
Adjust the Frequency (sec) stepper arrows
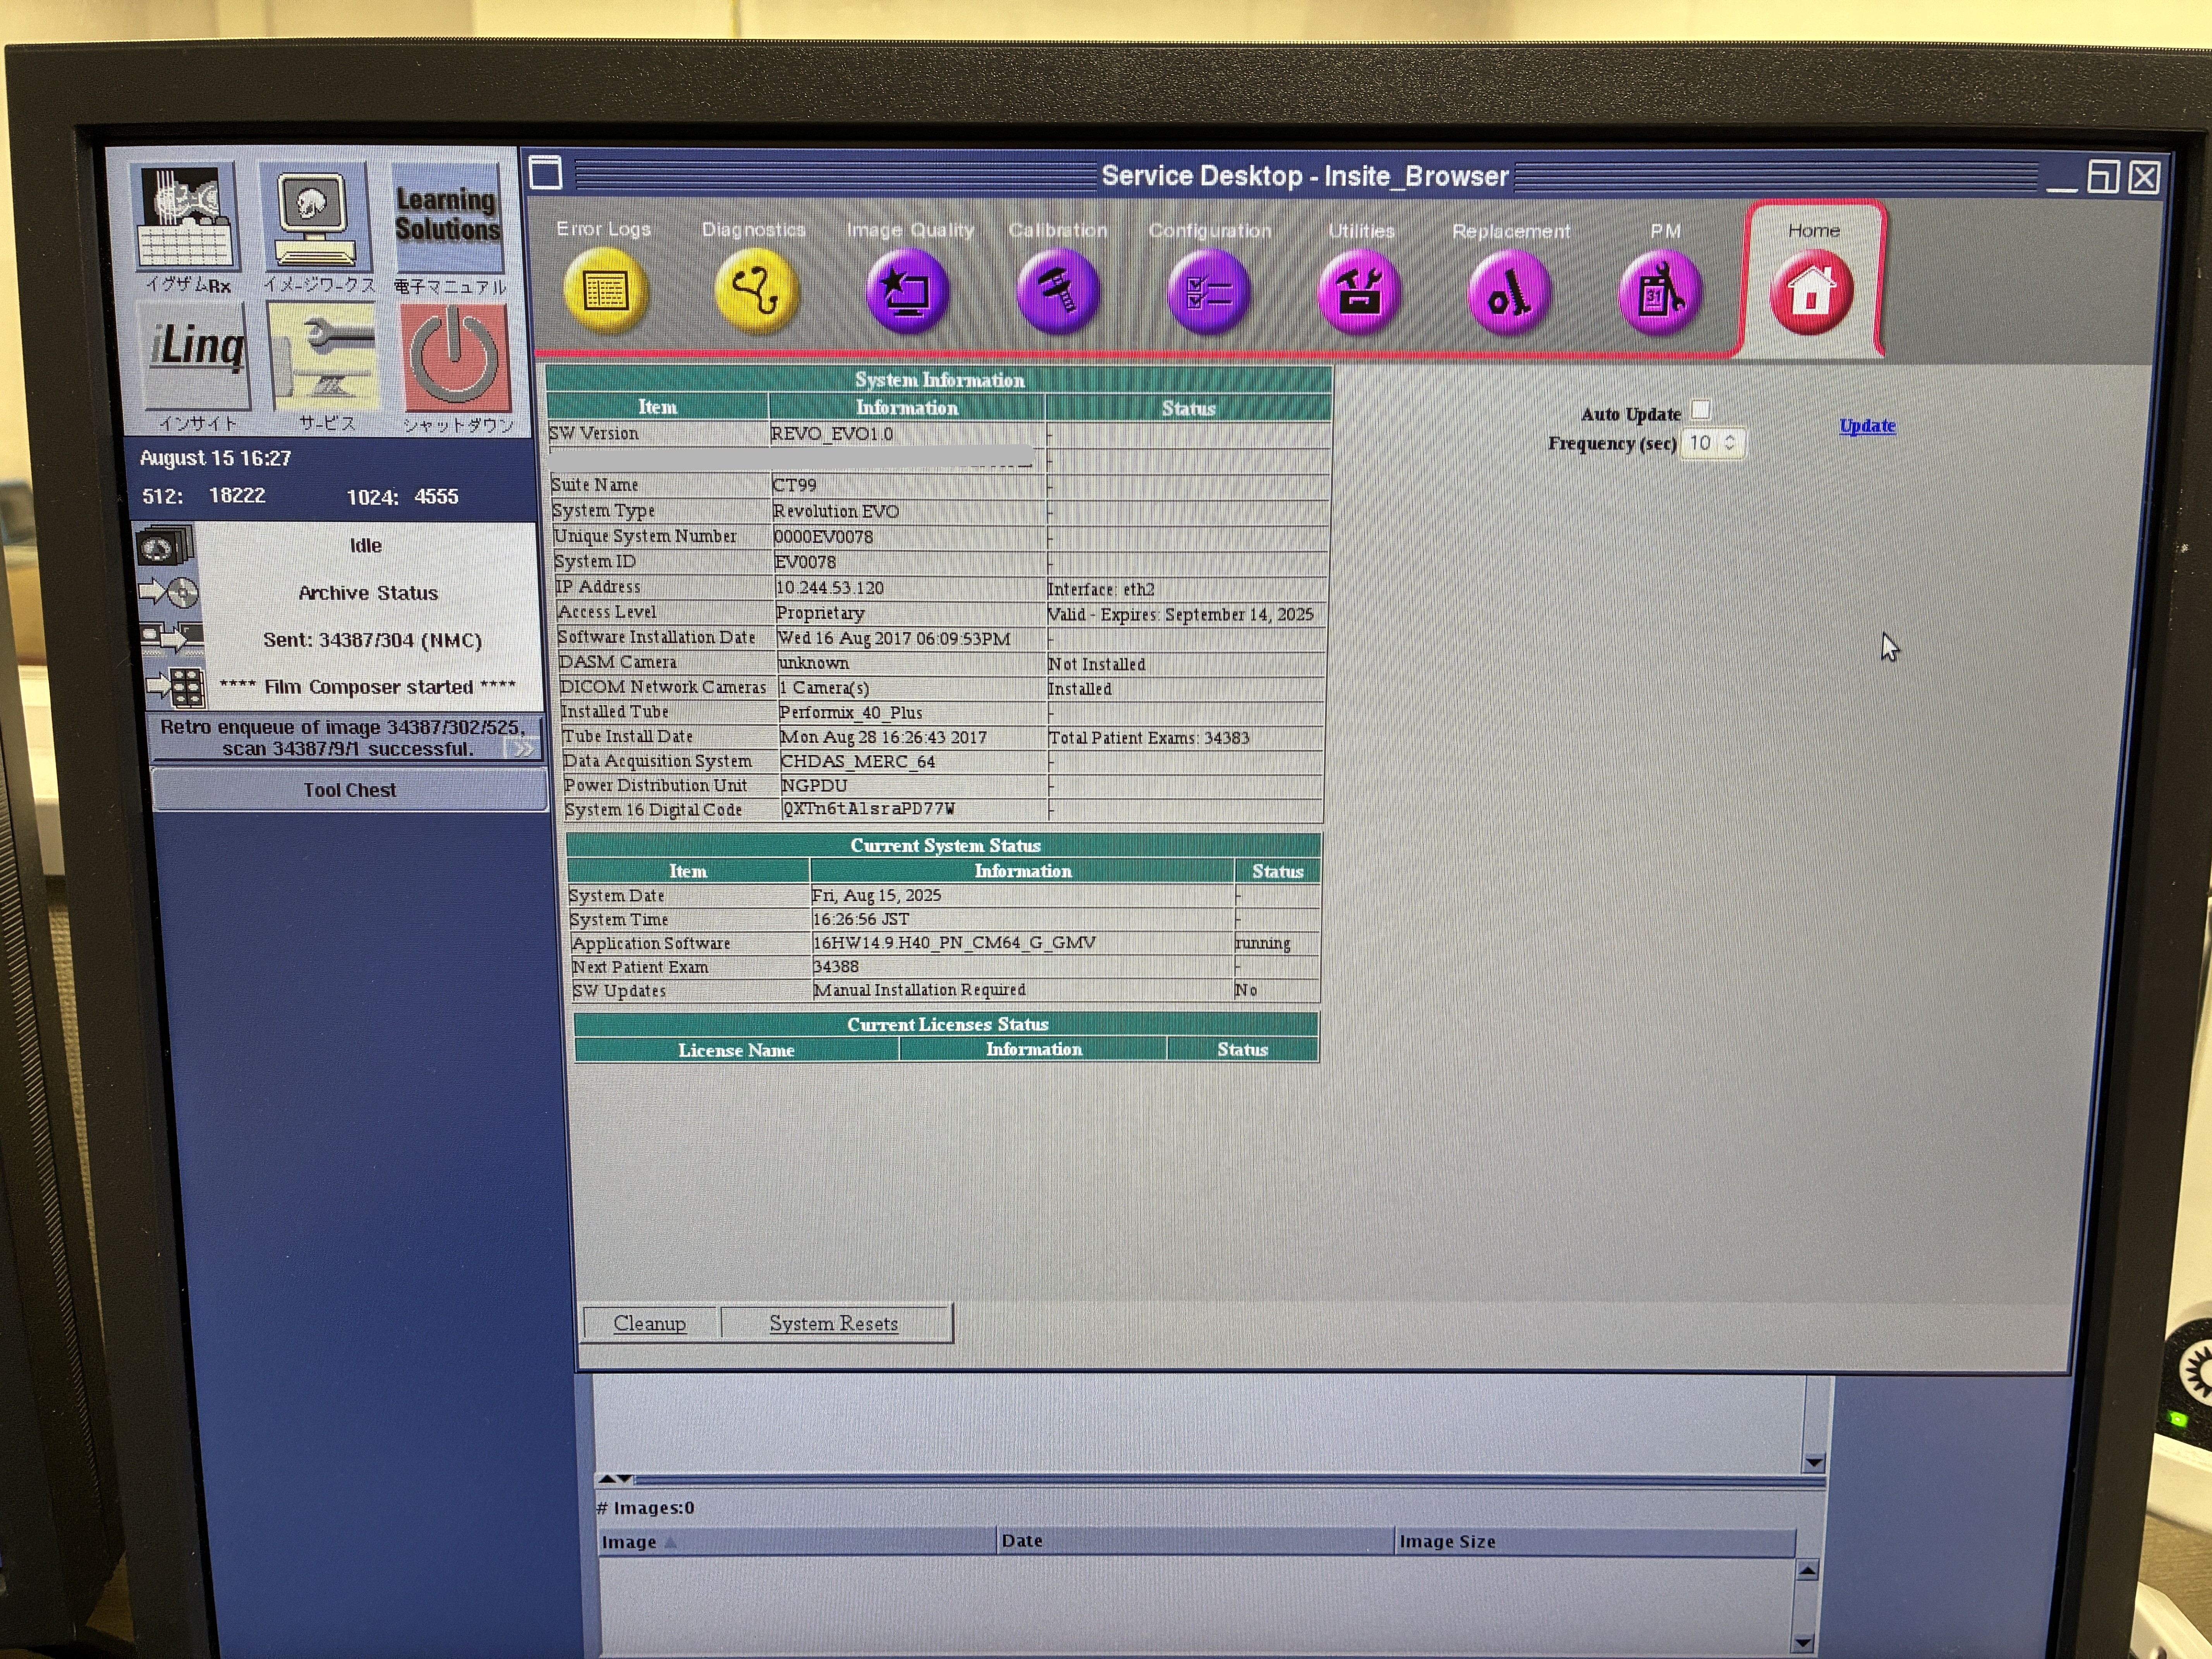click(x=1730, y=442)
